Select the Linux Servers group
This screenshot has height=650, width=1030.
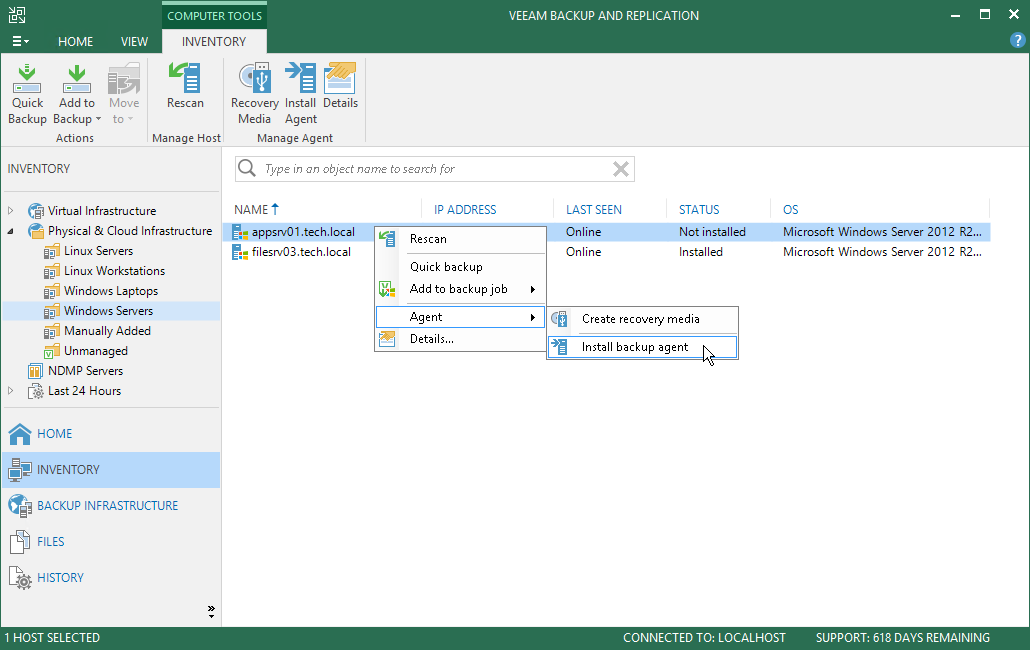[x=99, y=251]
